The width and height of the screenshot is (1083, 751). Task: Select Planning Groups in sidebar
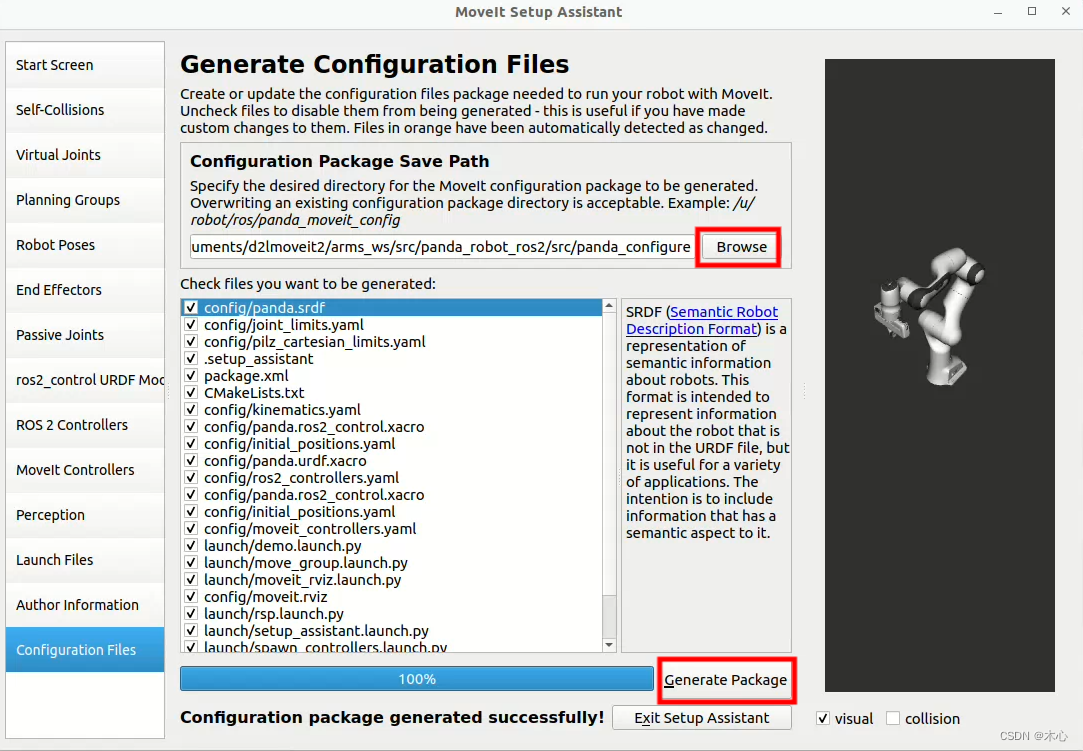[x=85, y=200]
